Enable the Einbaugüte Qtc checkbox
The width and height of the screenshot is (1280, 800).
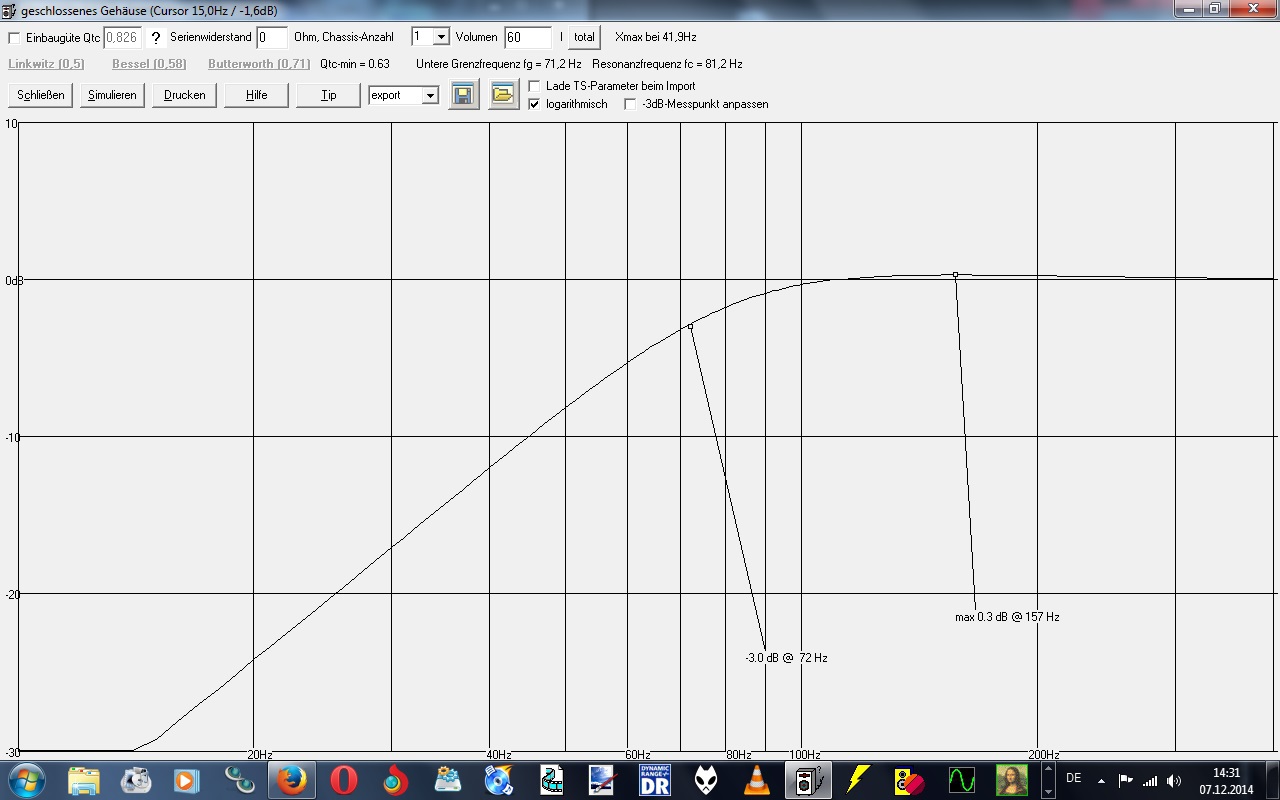14,38
